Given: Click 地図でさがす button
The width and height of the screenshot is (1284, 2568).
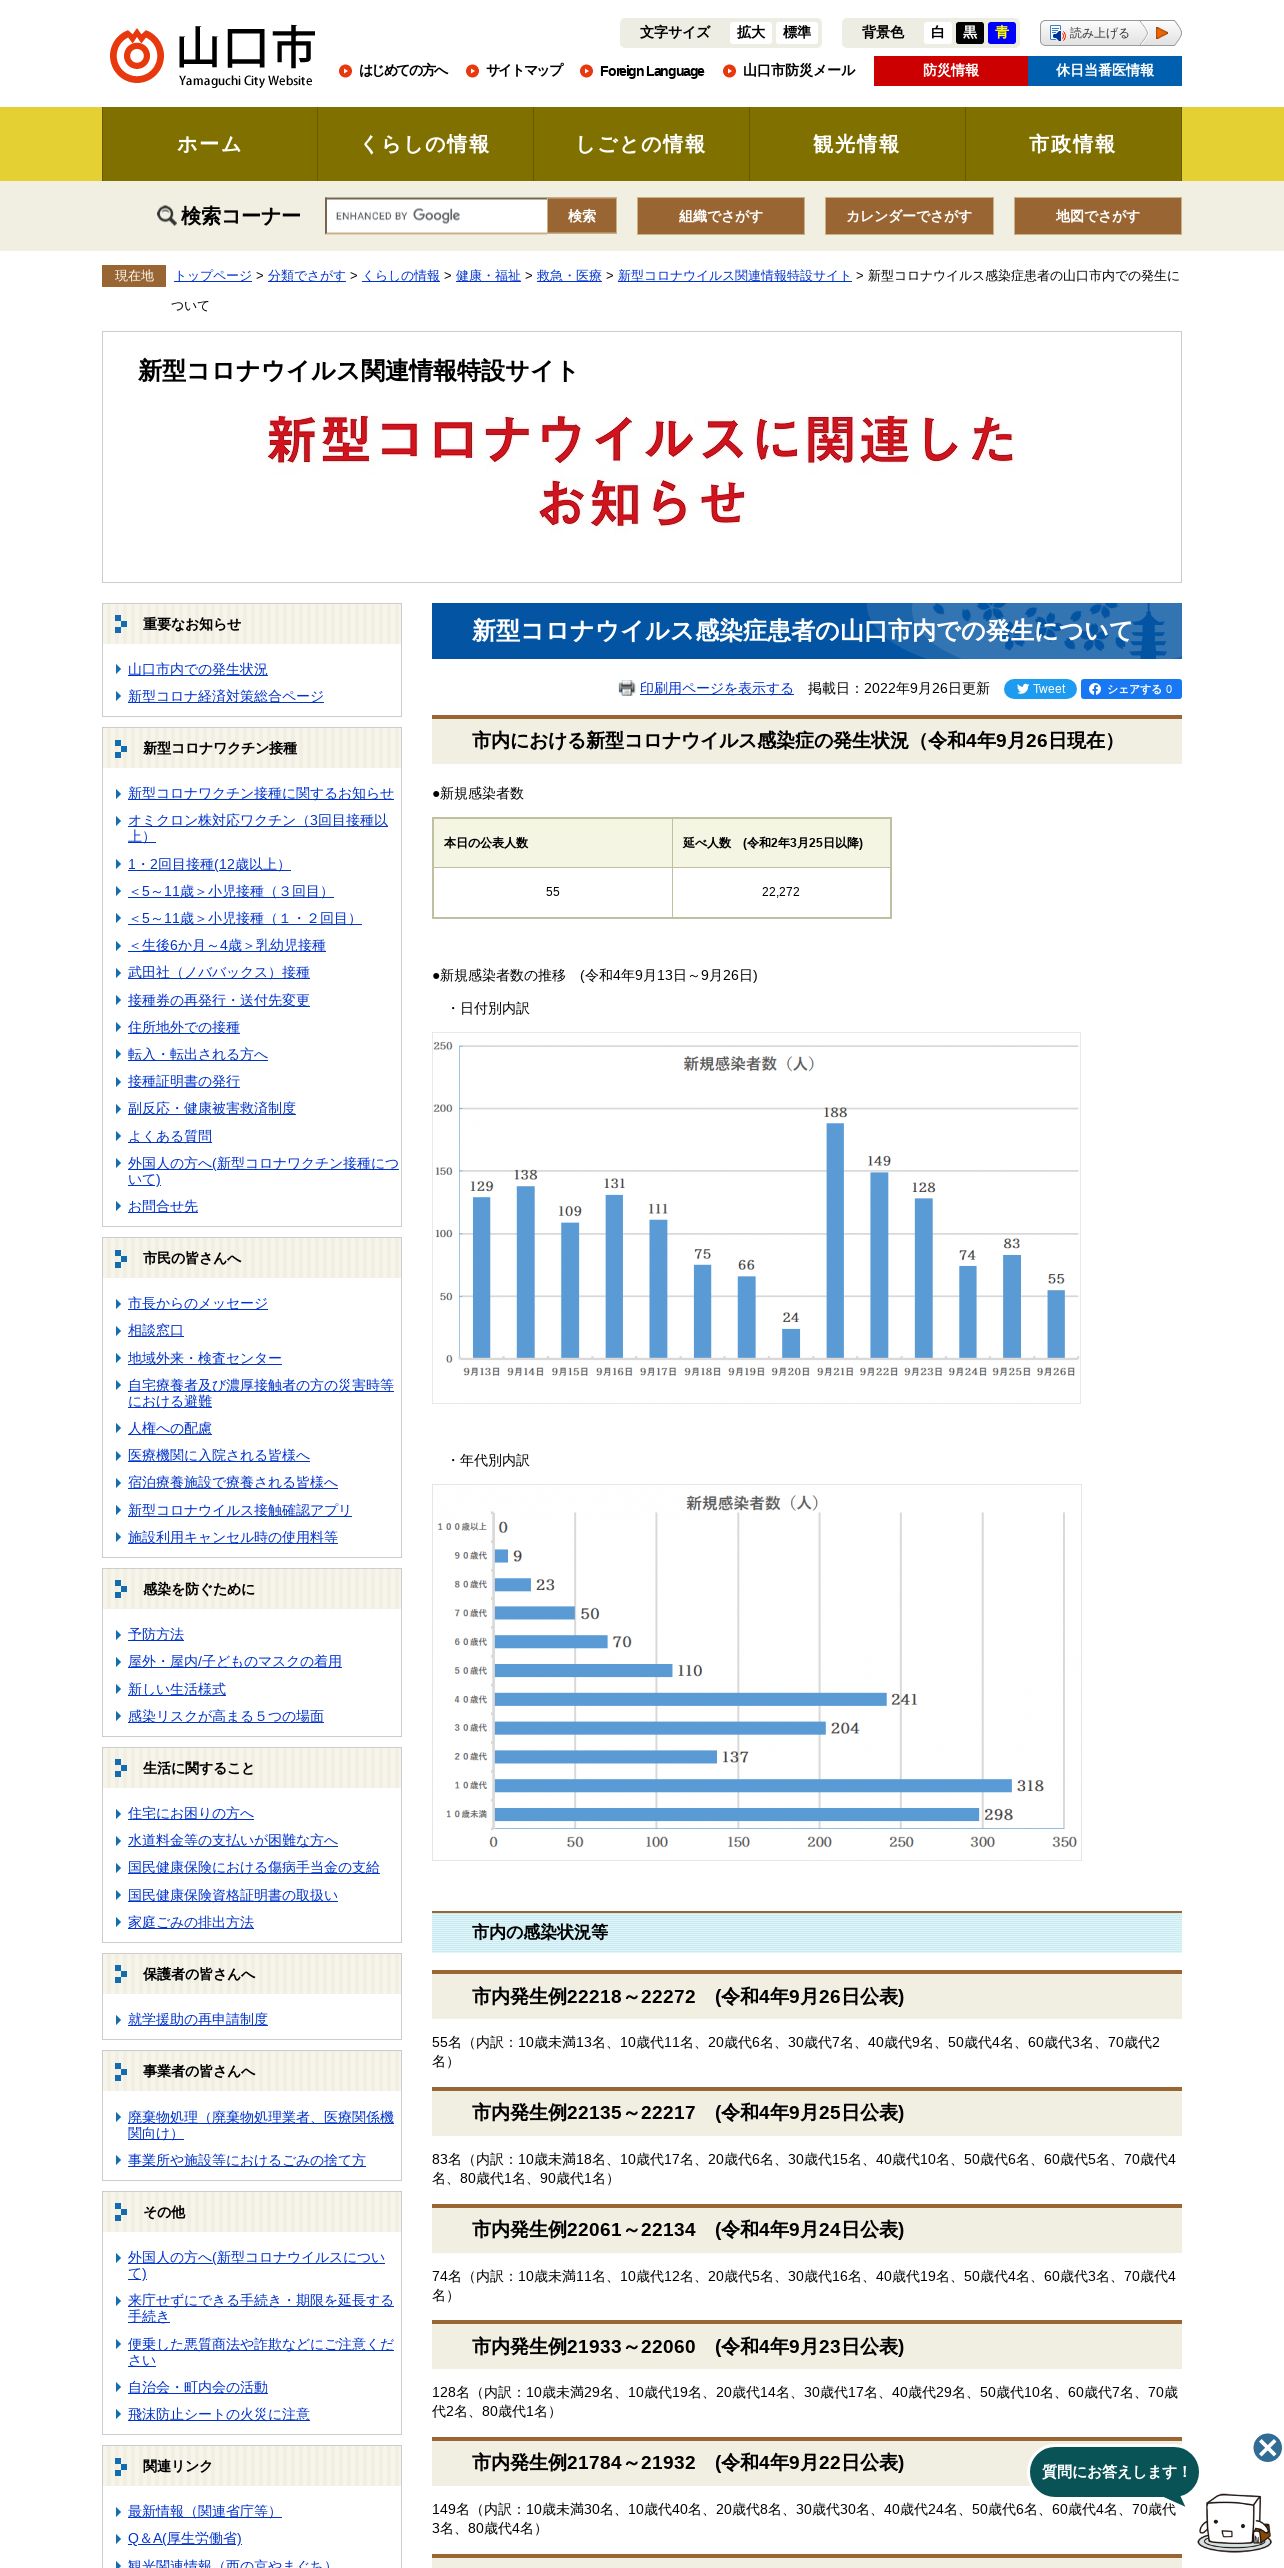Looking at the screenshot, I should (1098, 216).
